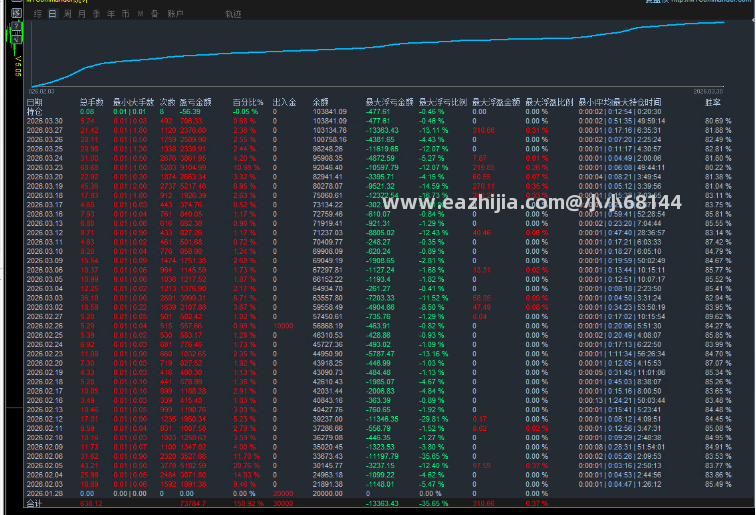Click the 盈亏金额 column header
Screen dimensions: 756x515
tap(195, 102)
